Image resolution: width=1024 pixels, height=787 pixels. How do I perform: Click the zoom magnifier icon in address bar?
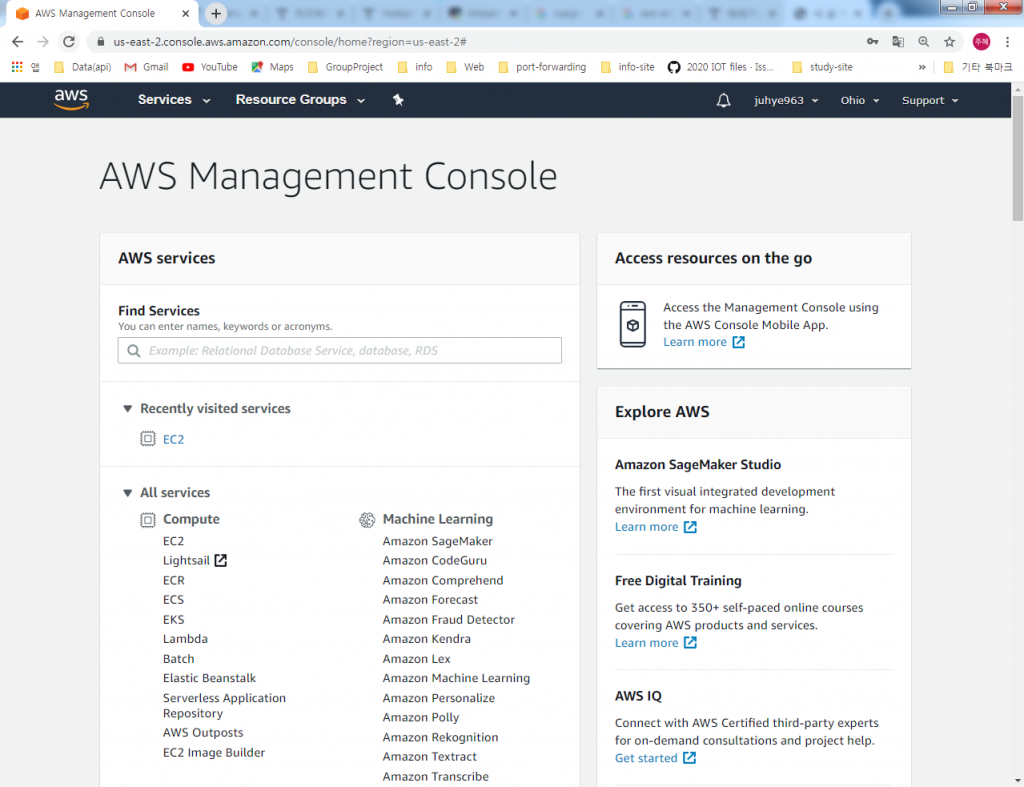point(923,42)
